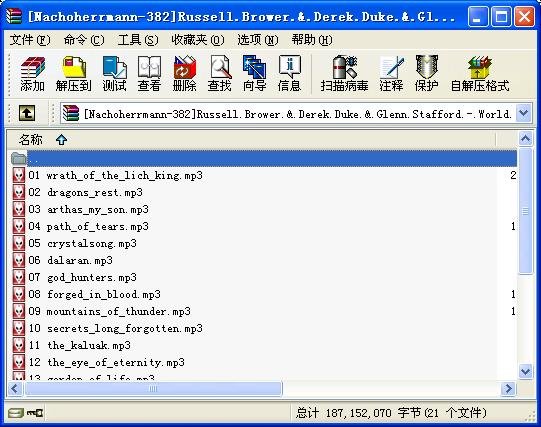Click the 测试 (Test) toolbar icon
541x427 pixels.
(x=115, y=74)
